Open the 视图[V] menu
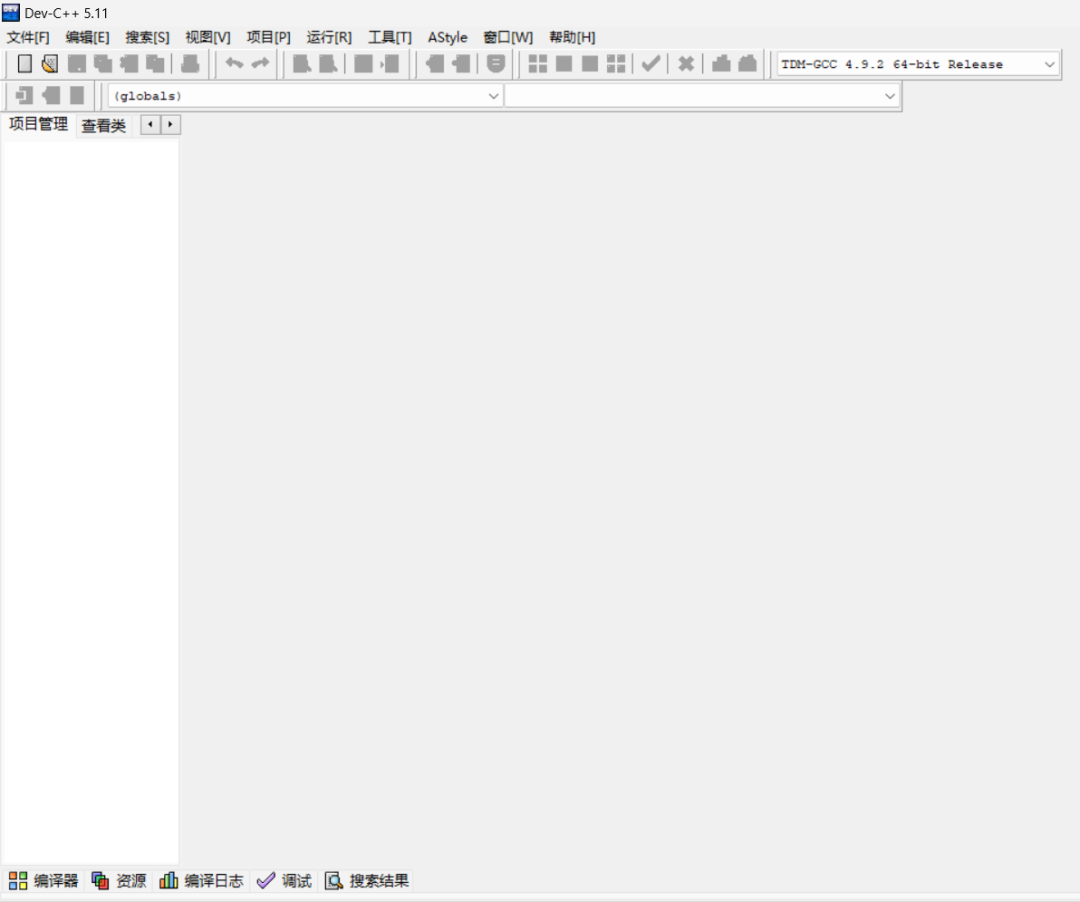Screen dimensions: 1080x902 [208, 37]
